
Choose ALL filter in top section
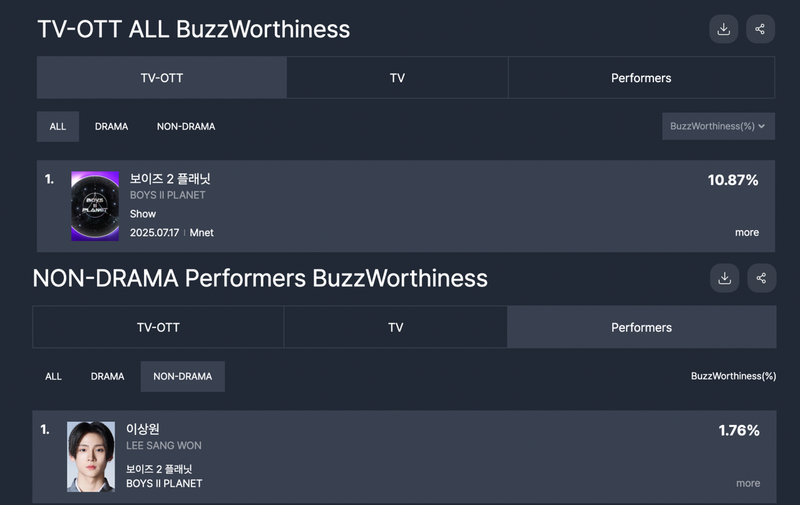(x=58, y=127)
